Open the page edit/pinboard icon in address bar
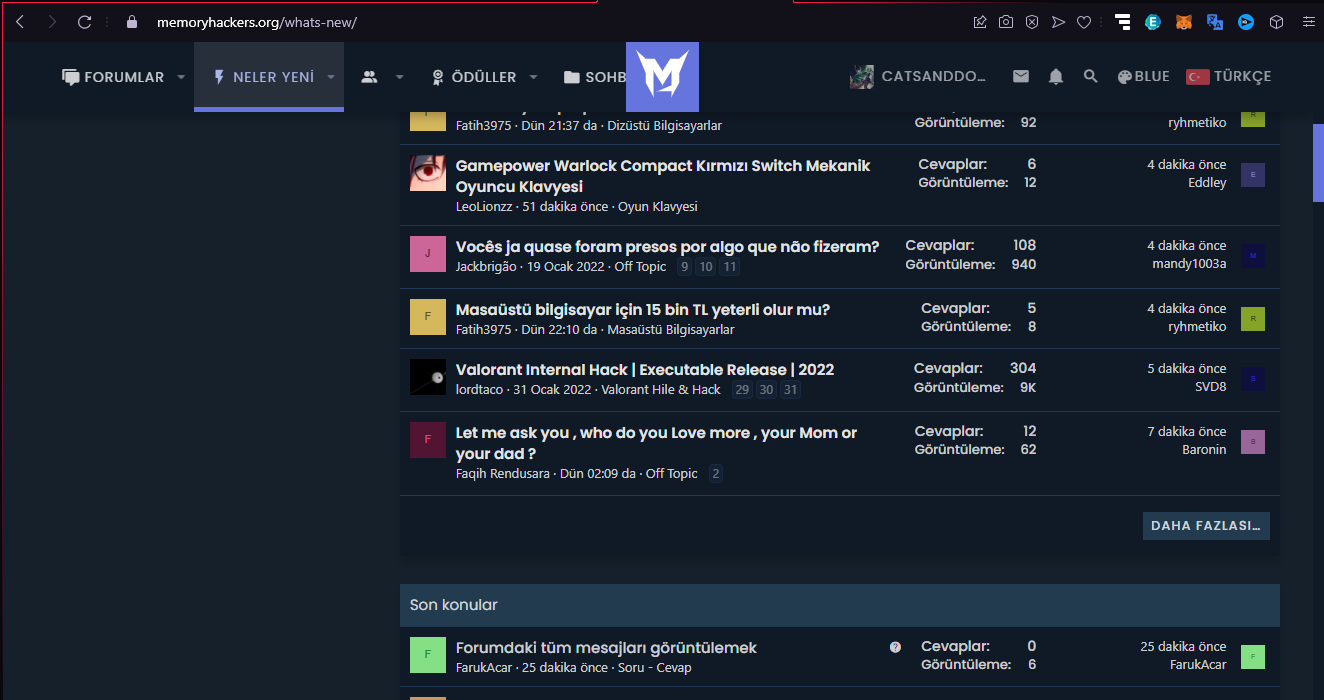The image size is (1324, 700). tap(980, 21)
